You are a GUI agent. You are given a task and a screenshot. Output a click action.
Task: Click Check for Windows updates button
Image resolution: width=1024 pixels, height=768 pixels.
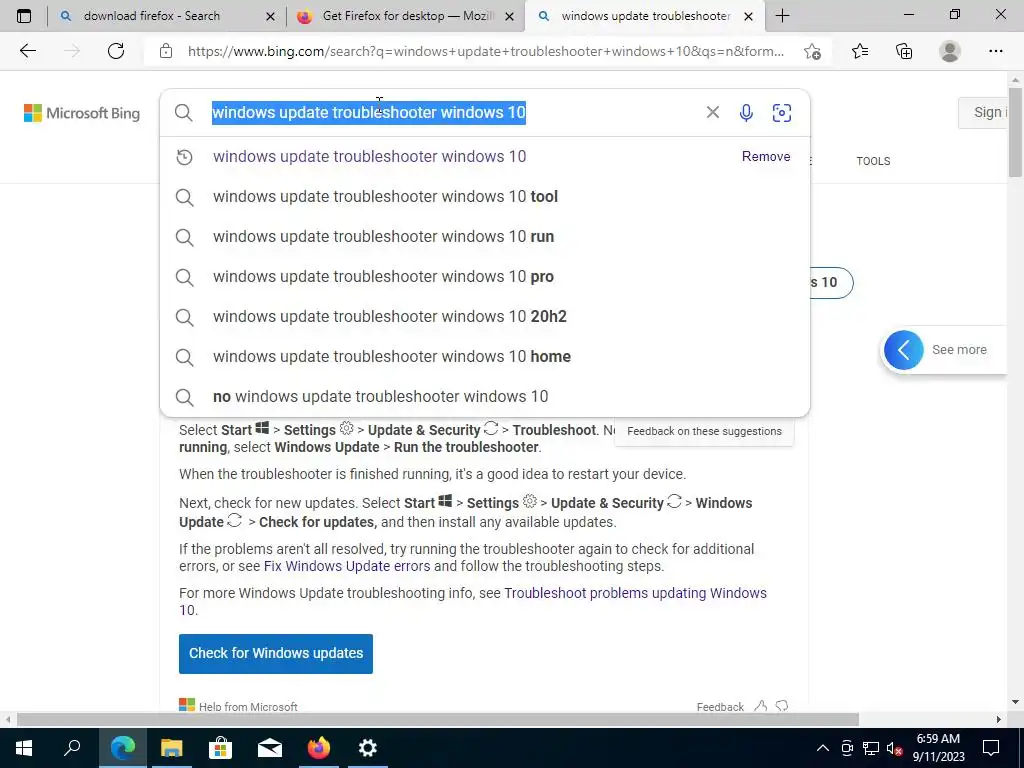276,653
